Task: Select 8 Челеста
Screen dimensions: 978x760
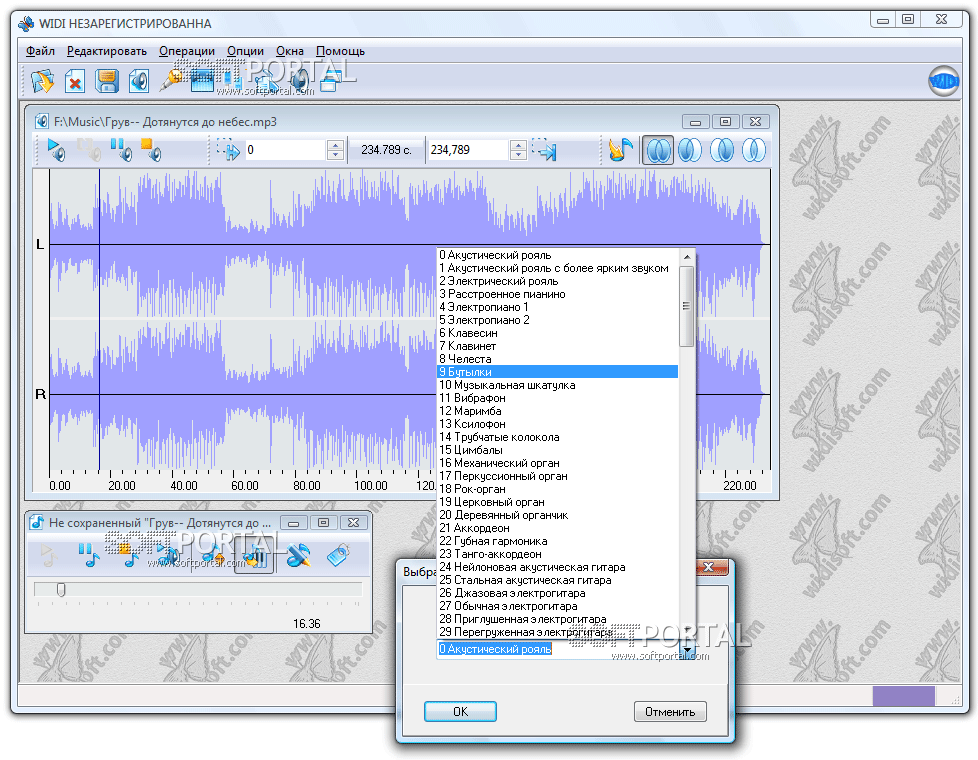Action: point(558,359)
